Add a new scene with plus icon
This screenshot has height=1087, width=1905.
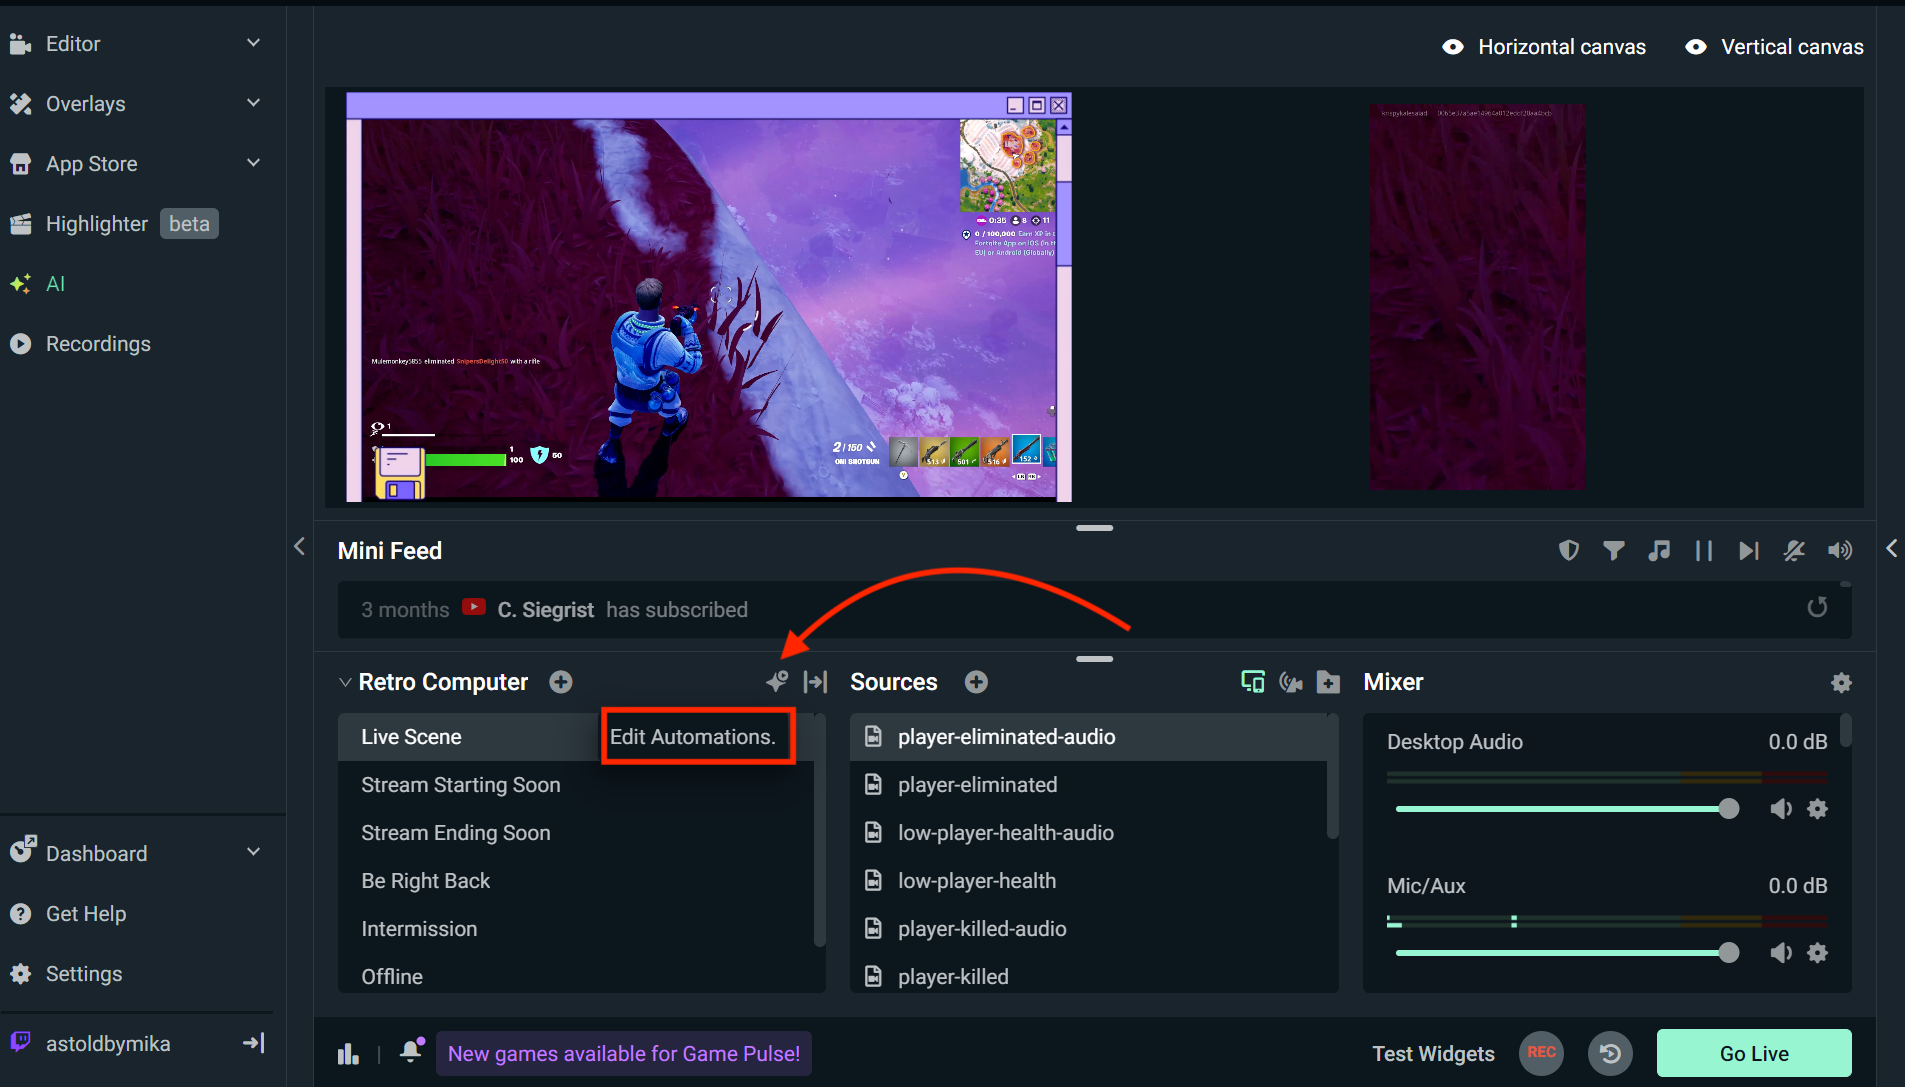tap(561, 682)
